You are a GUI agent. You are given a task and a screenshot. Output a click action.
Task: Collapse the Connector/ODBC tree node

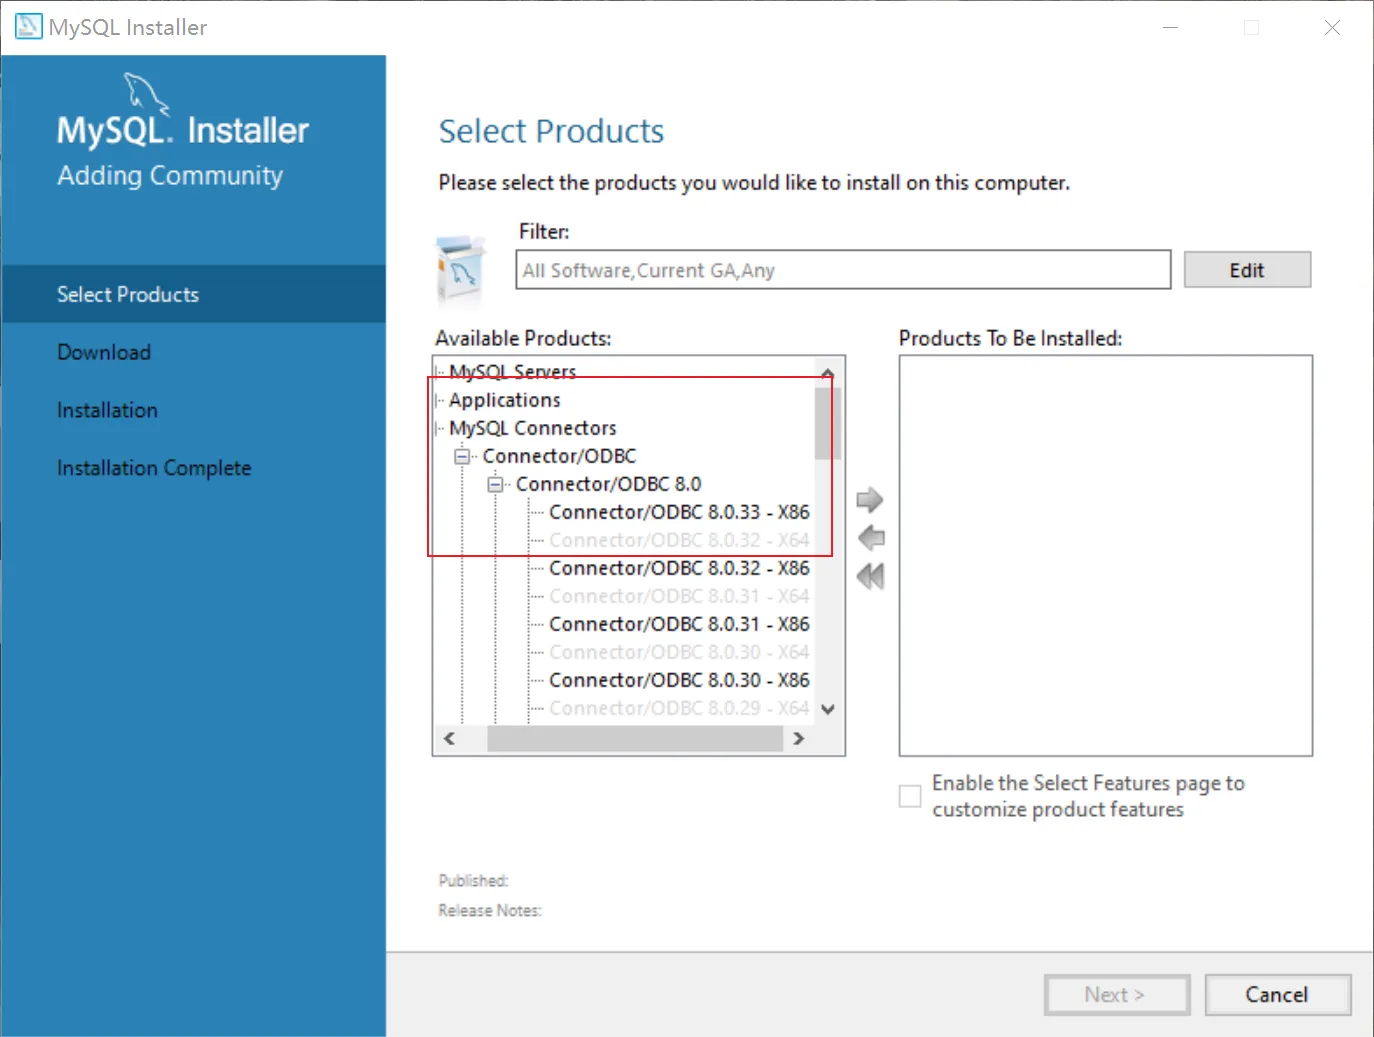[462, 456]
